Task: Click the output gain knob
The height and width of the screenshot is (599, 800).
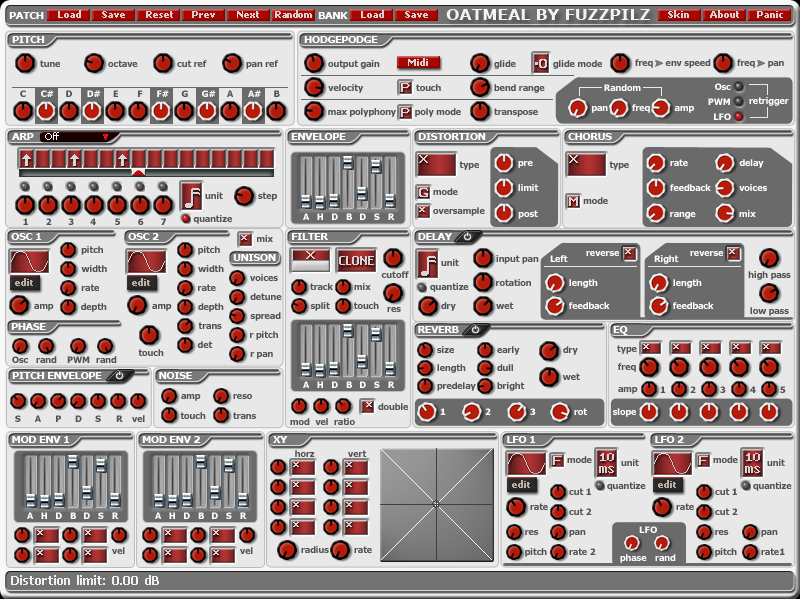Action: 314,63
